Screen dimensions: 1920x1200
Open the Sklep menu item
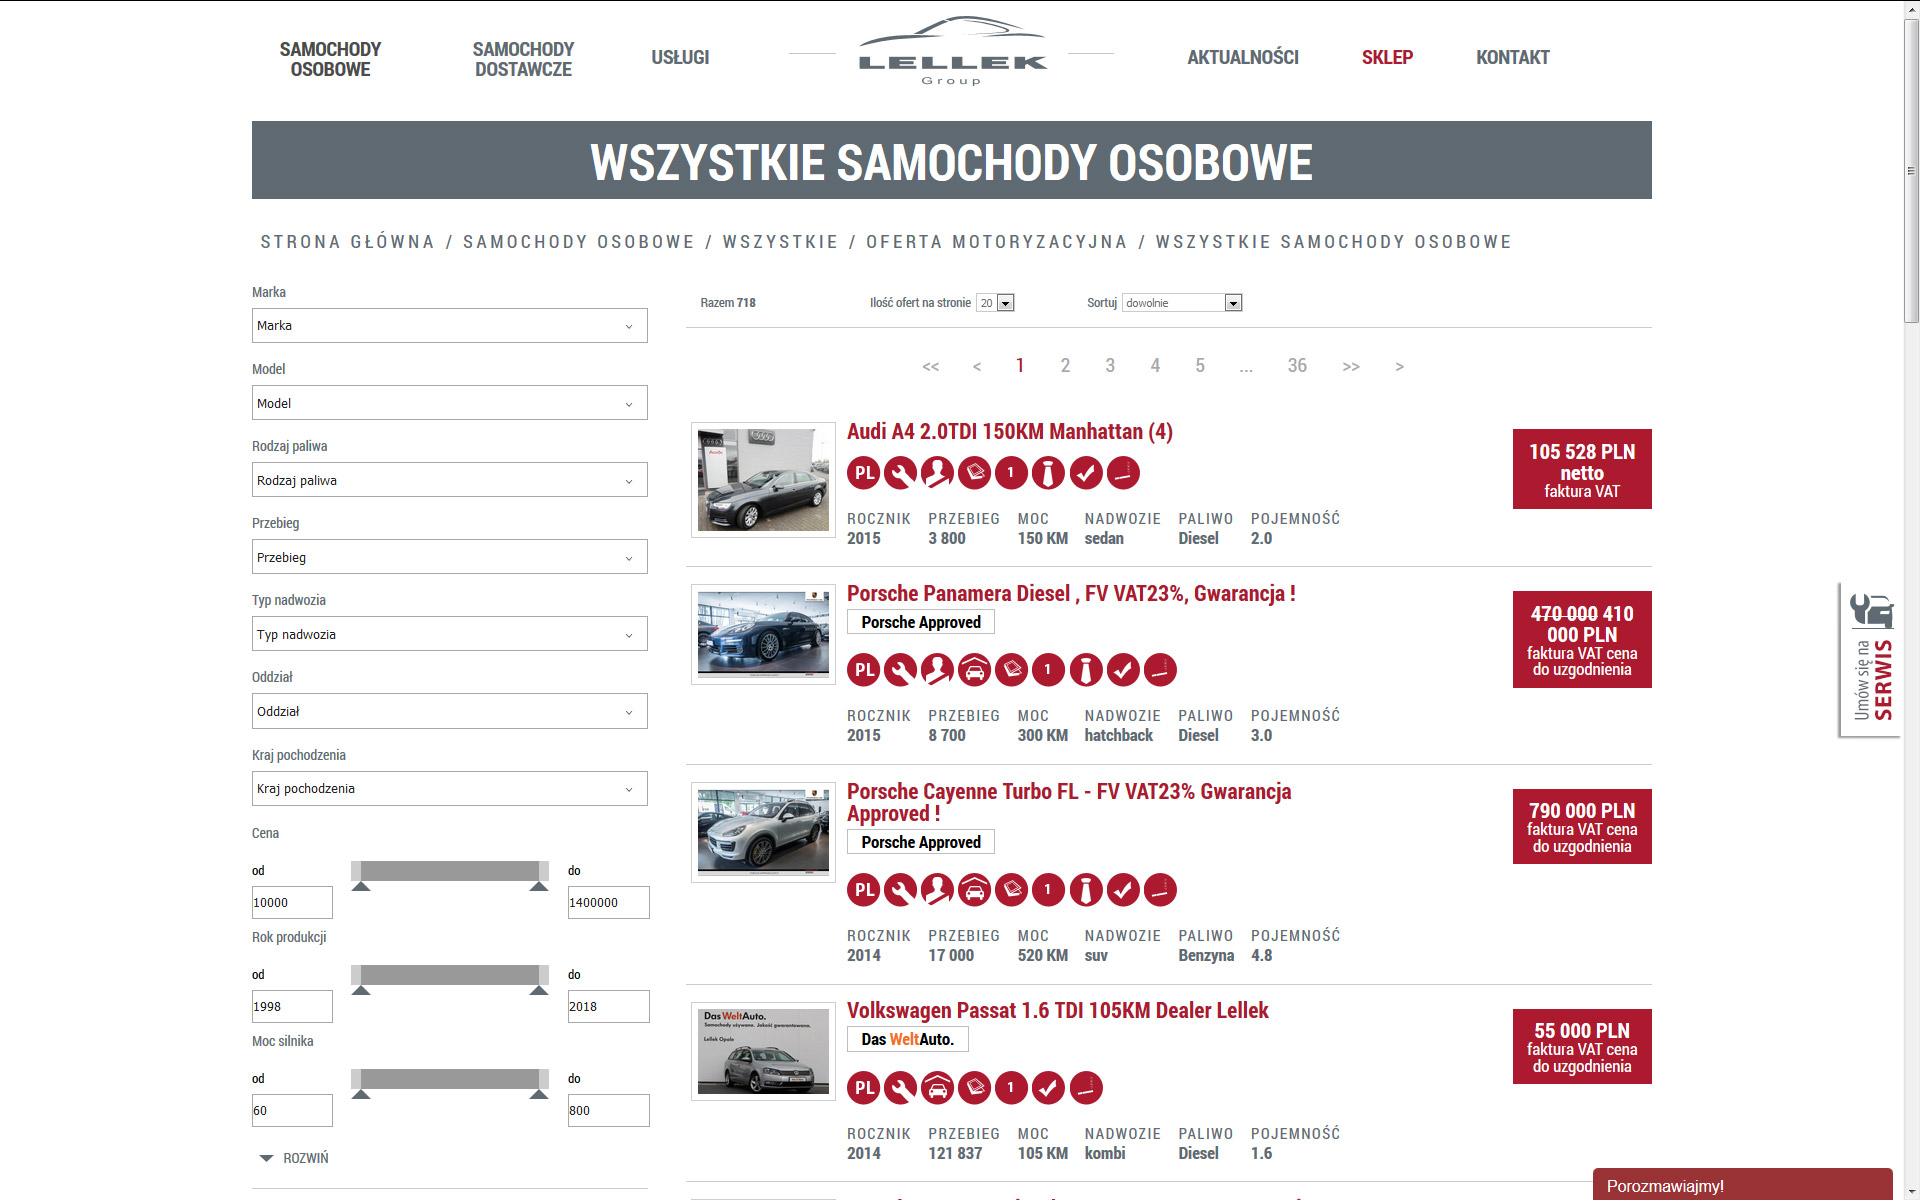click(x=1387, y=58)
